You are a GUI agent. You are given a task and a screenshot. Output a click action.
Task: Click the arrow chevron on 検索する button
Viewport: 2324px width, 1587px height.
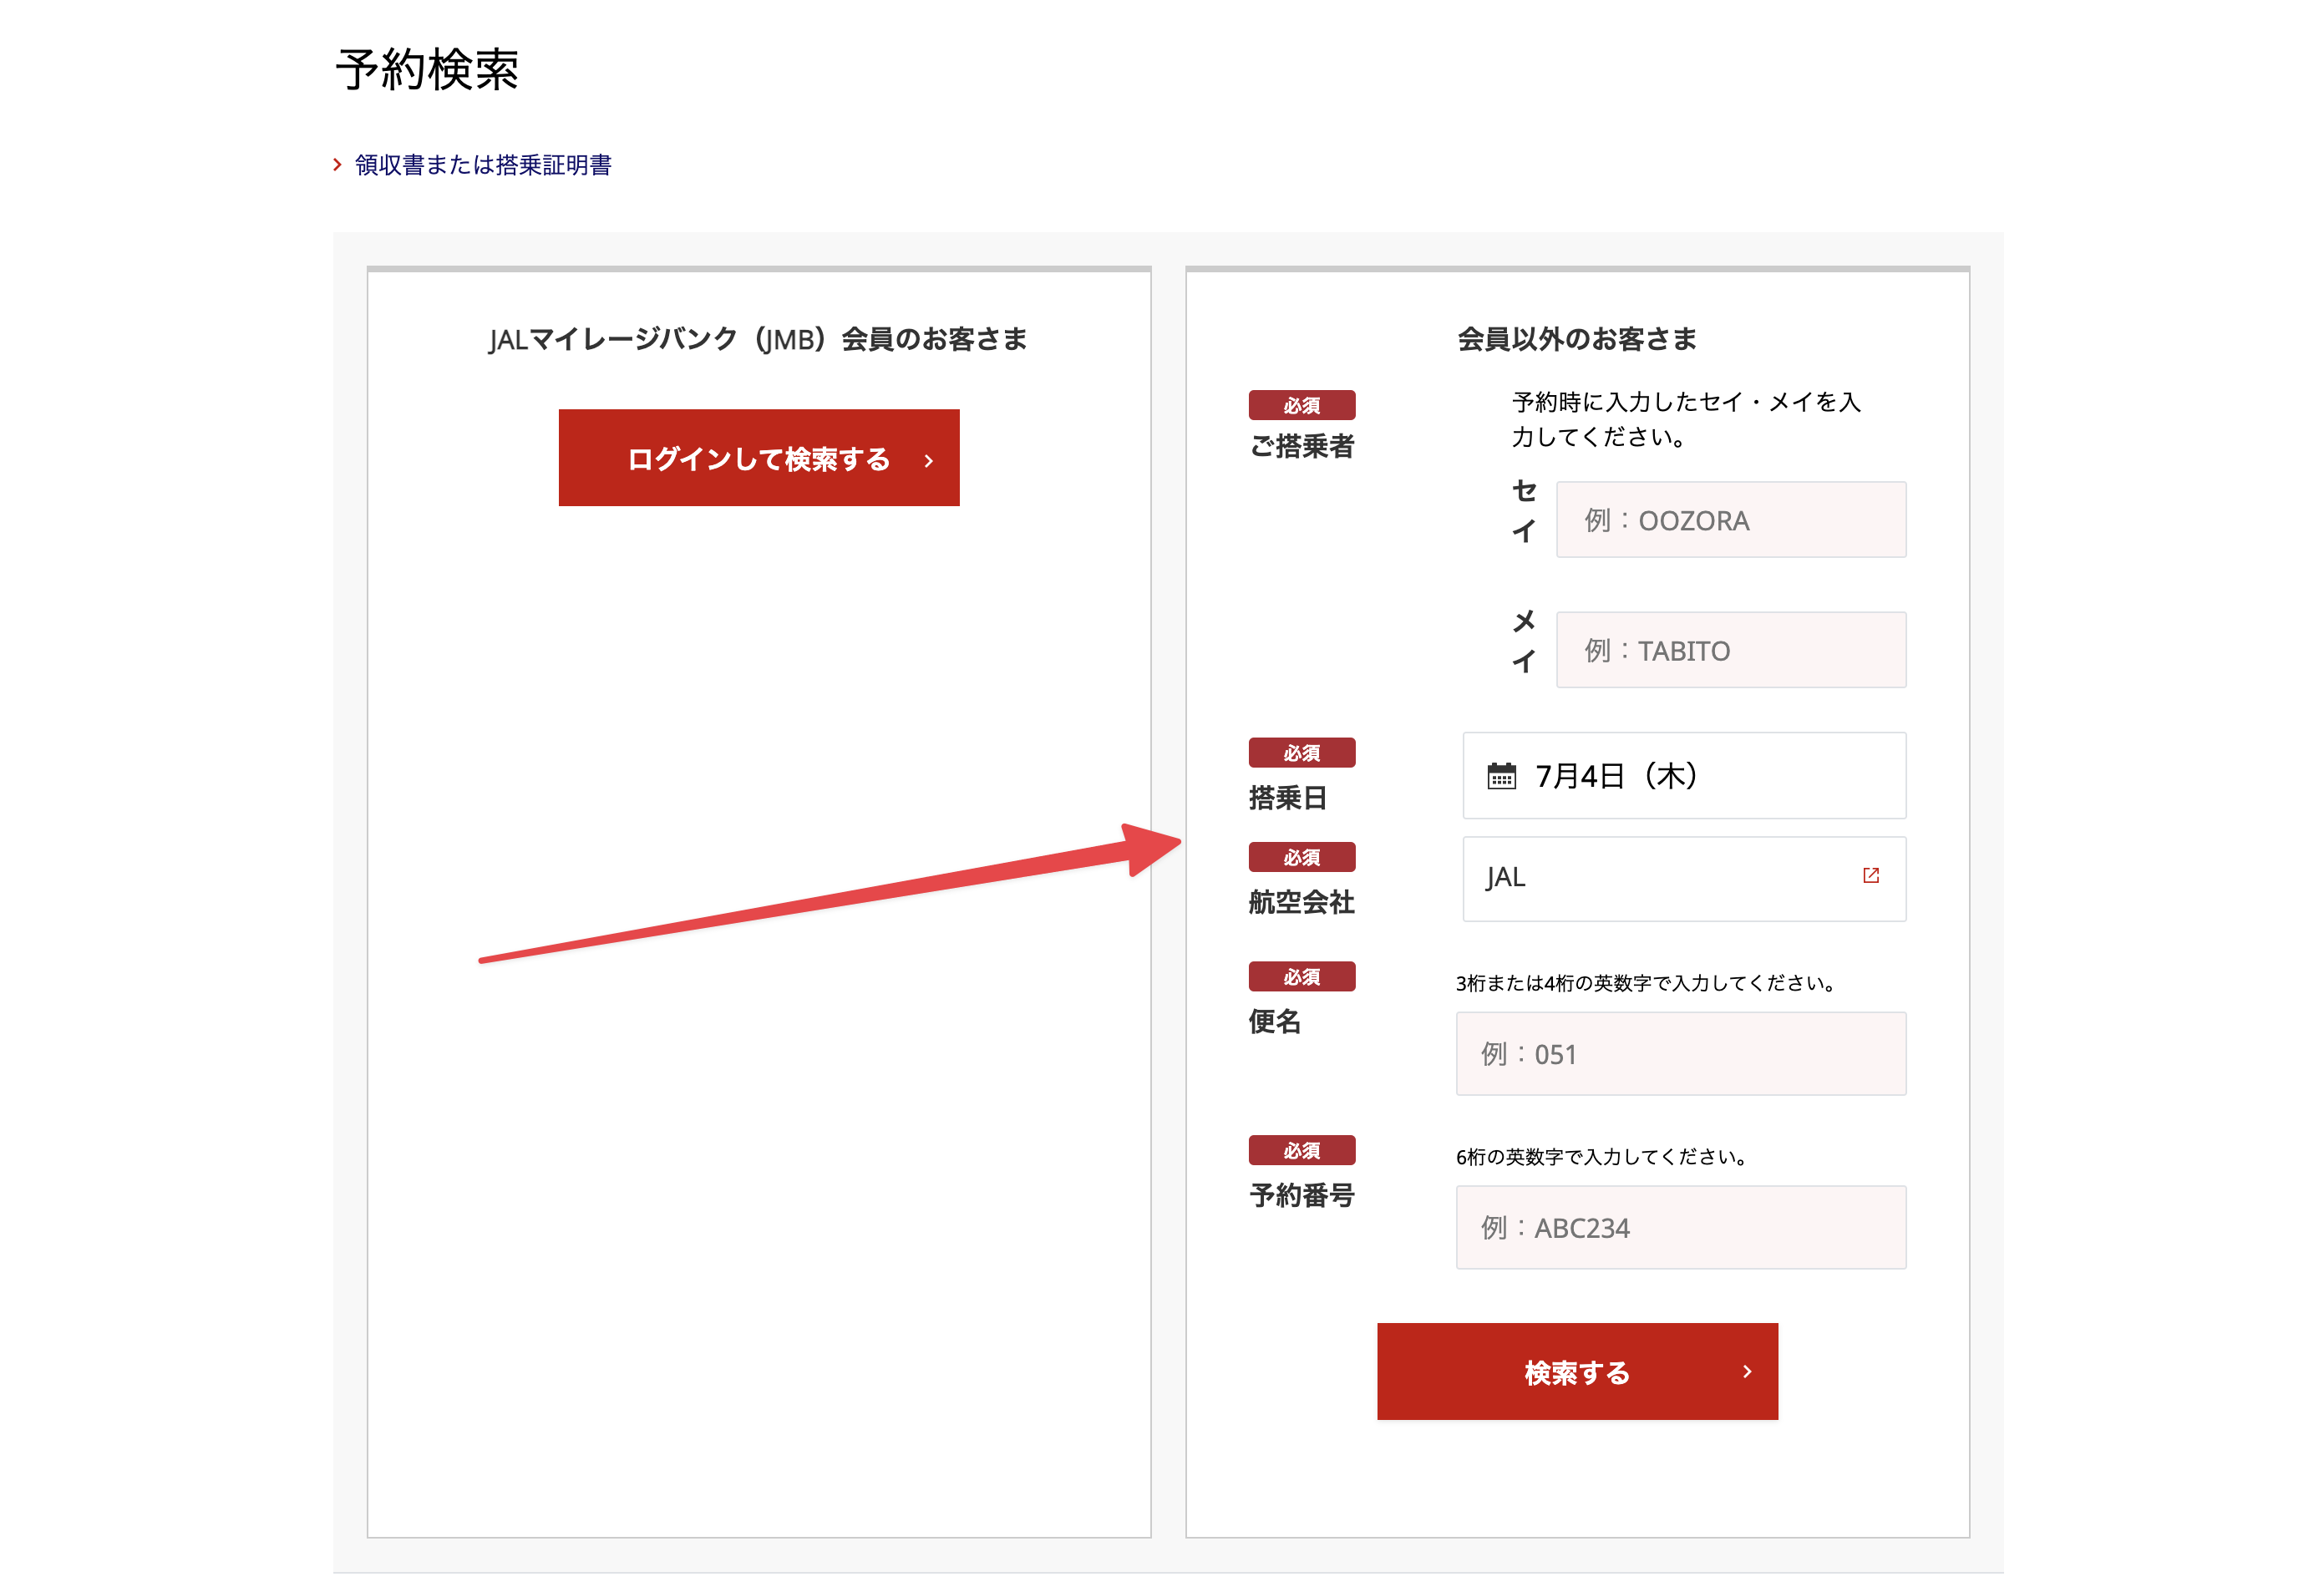pos(1746,1371)
